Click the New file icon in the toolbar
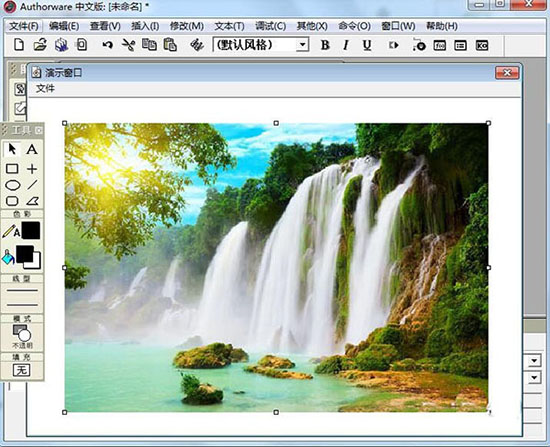The height and width of the screenshot is (447, 550). [x=19, y=45]
